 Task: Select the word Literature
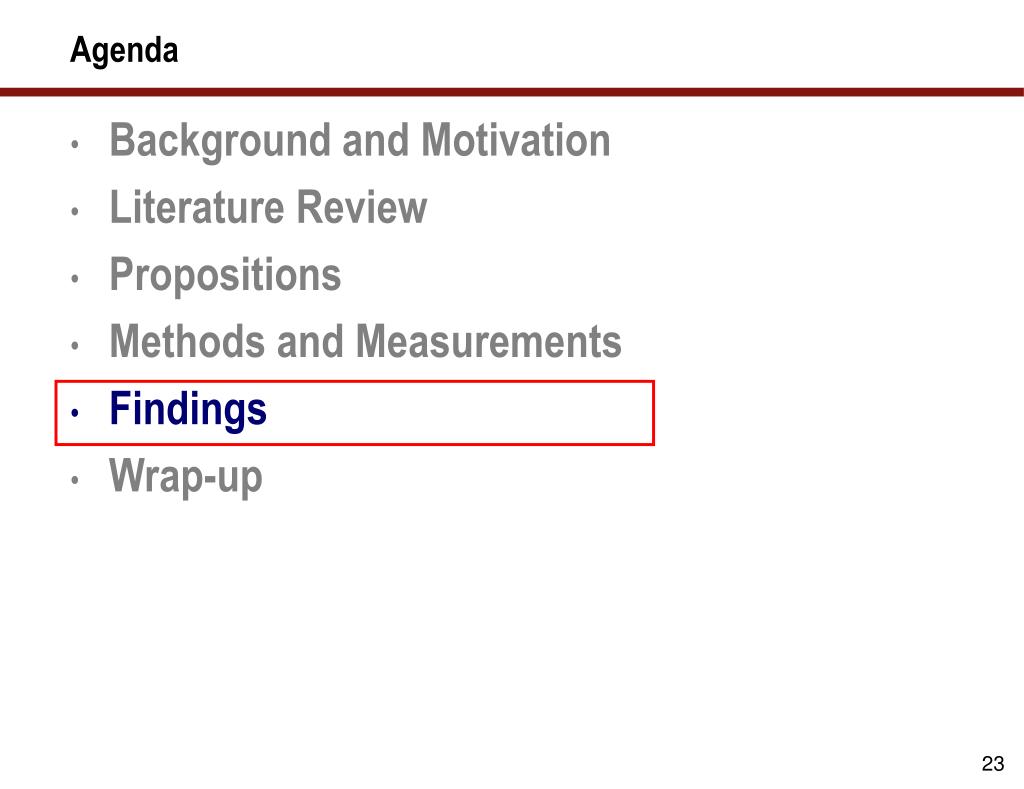coord(198,207)
